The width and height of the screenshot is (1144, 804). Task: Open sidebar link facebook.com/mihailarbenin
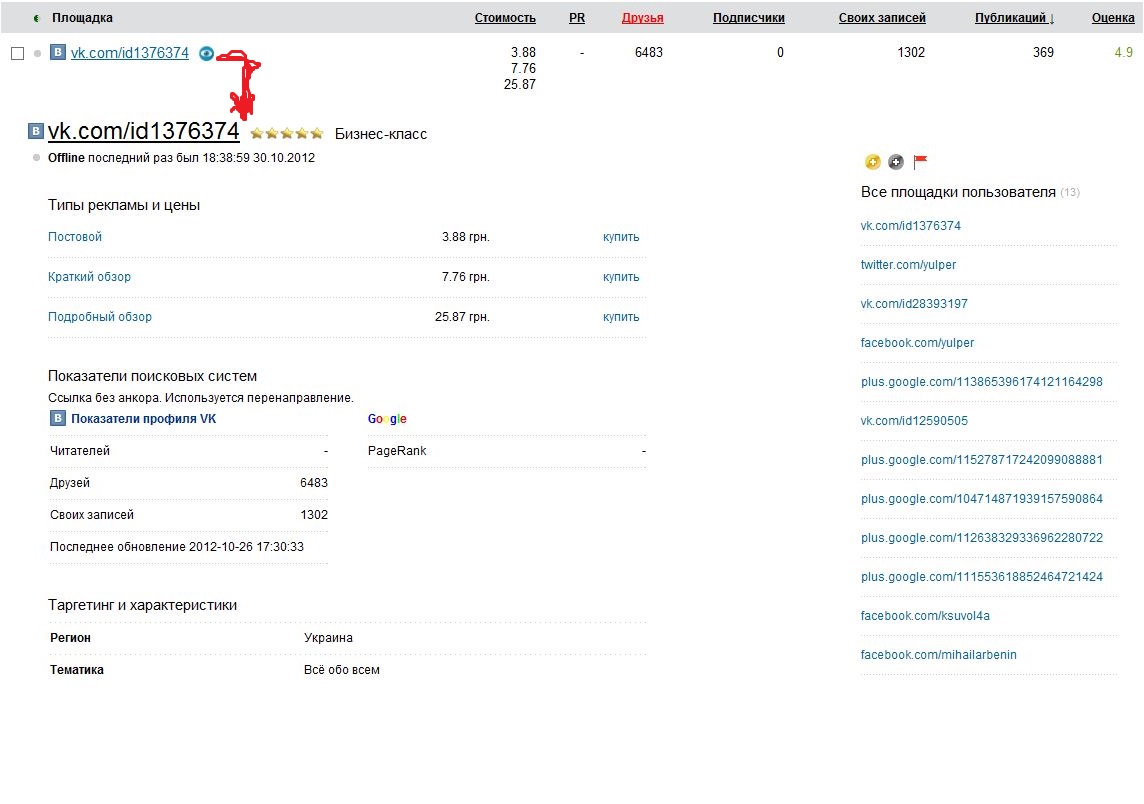(938, 655)
